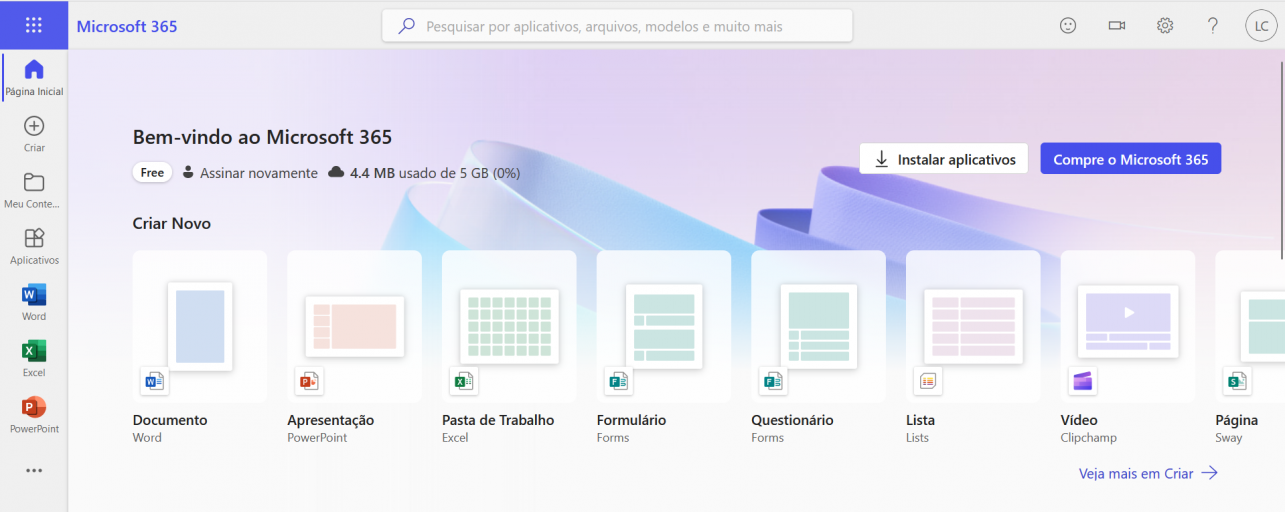This screenshot has width=1285, height=512.
Task: Click the Vídeo card title
Action: coord(1079,420)
